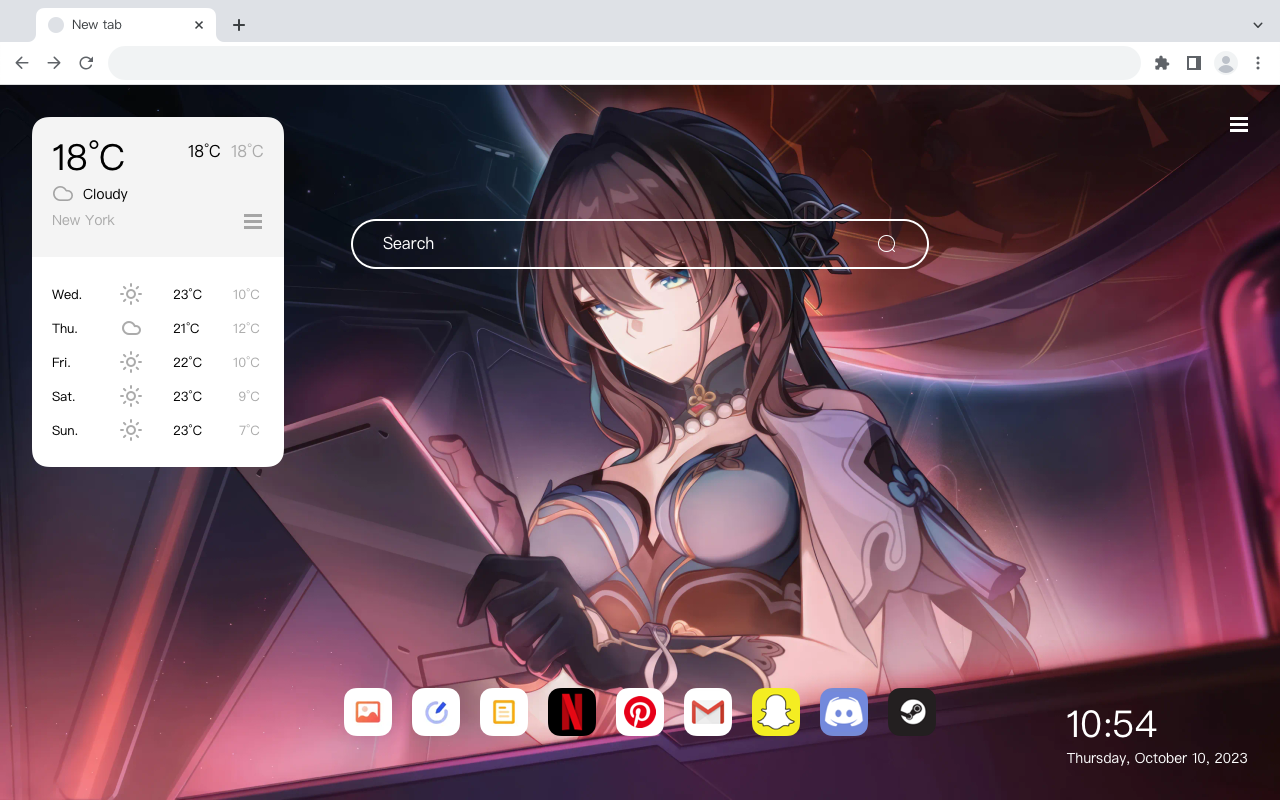Open the Snapchat shortcut

click(x=776, y=712)
